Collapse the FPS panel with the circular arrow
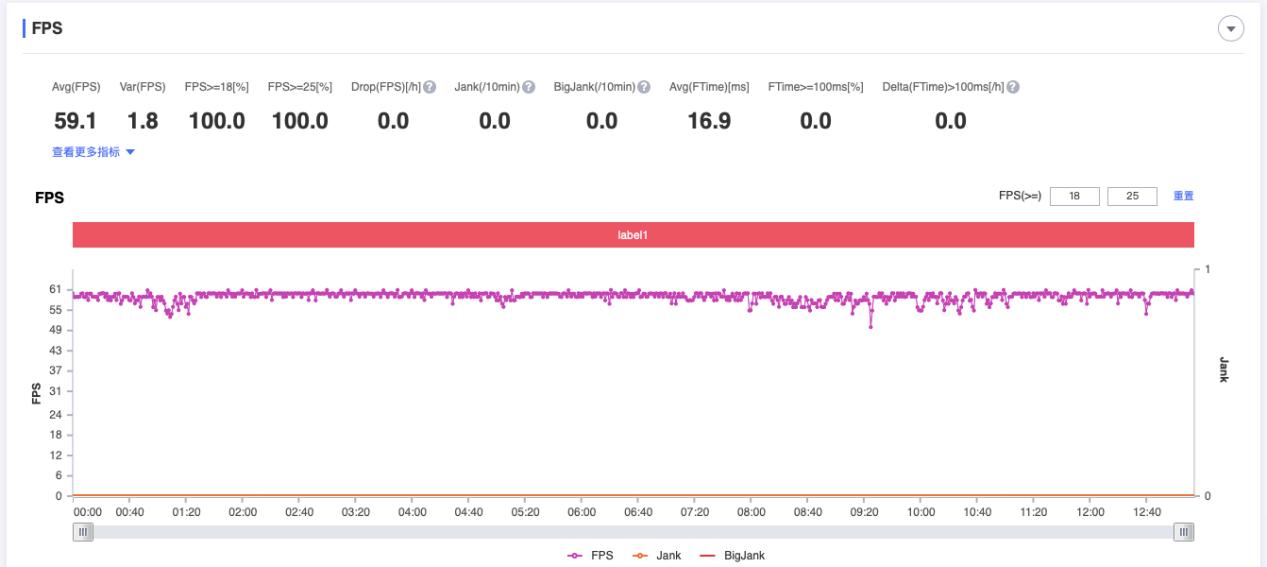This screenshot has height=567, width=1267. [1230, 29]
